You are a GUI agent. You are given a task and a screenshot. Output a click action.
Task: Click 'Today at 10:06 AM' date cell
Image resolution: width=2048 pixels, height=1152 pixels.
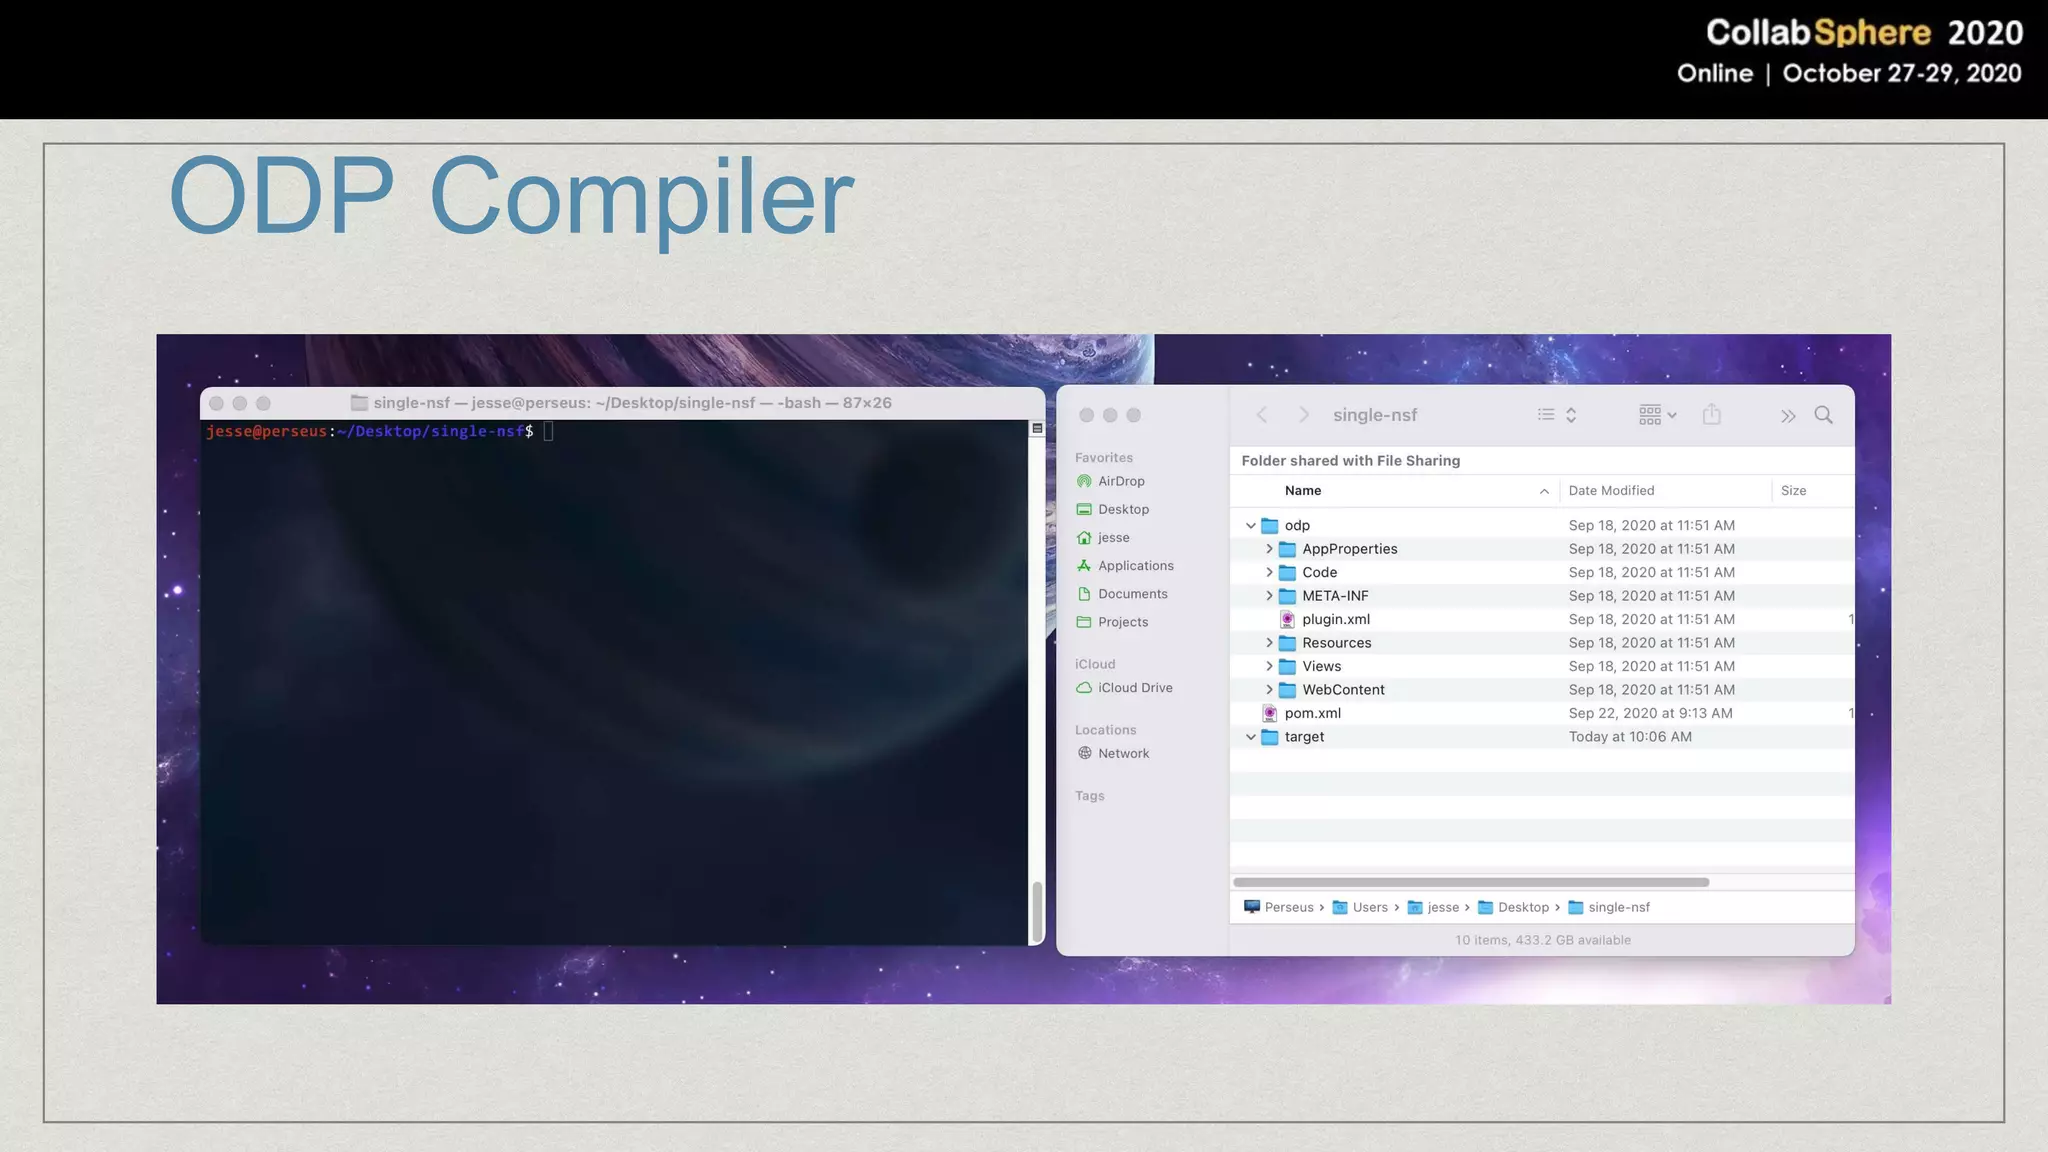tap(1630, 737)
